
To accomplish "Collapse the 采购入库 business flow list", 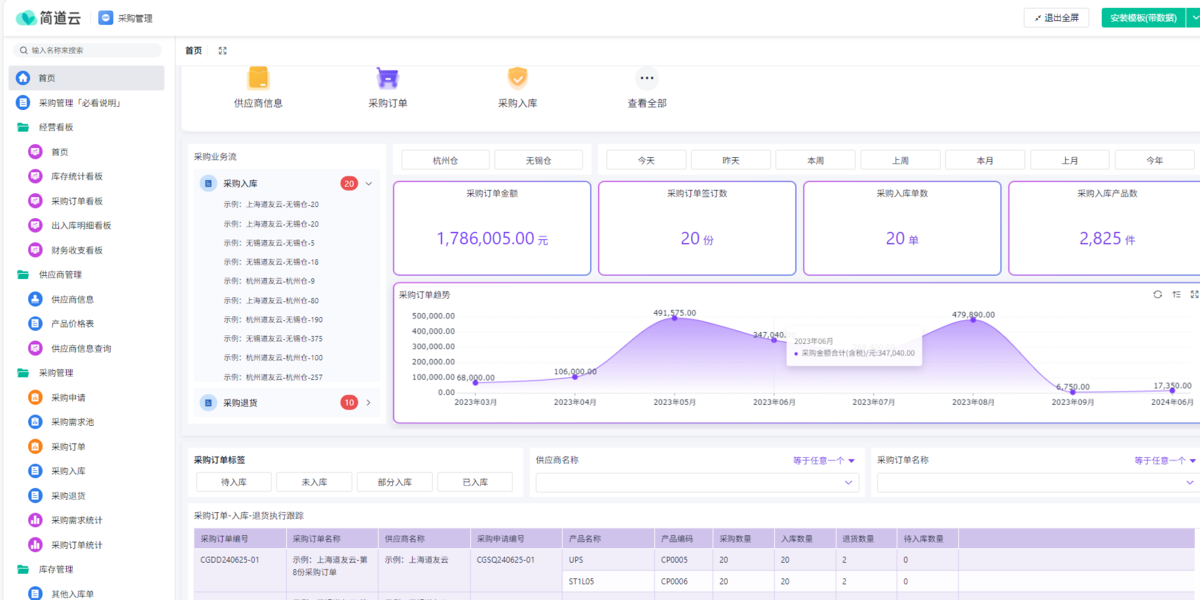I will pyautogui.click(x=368, y=184).
